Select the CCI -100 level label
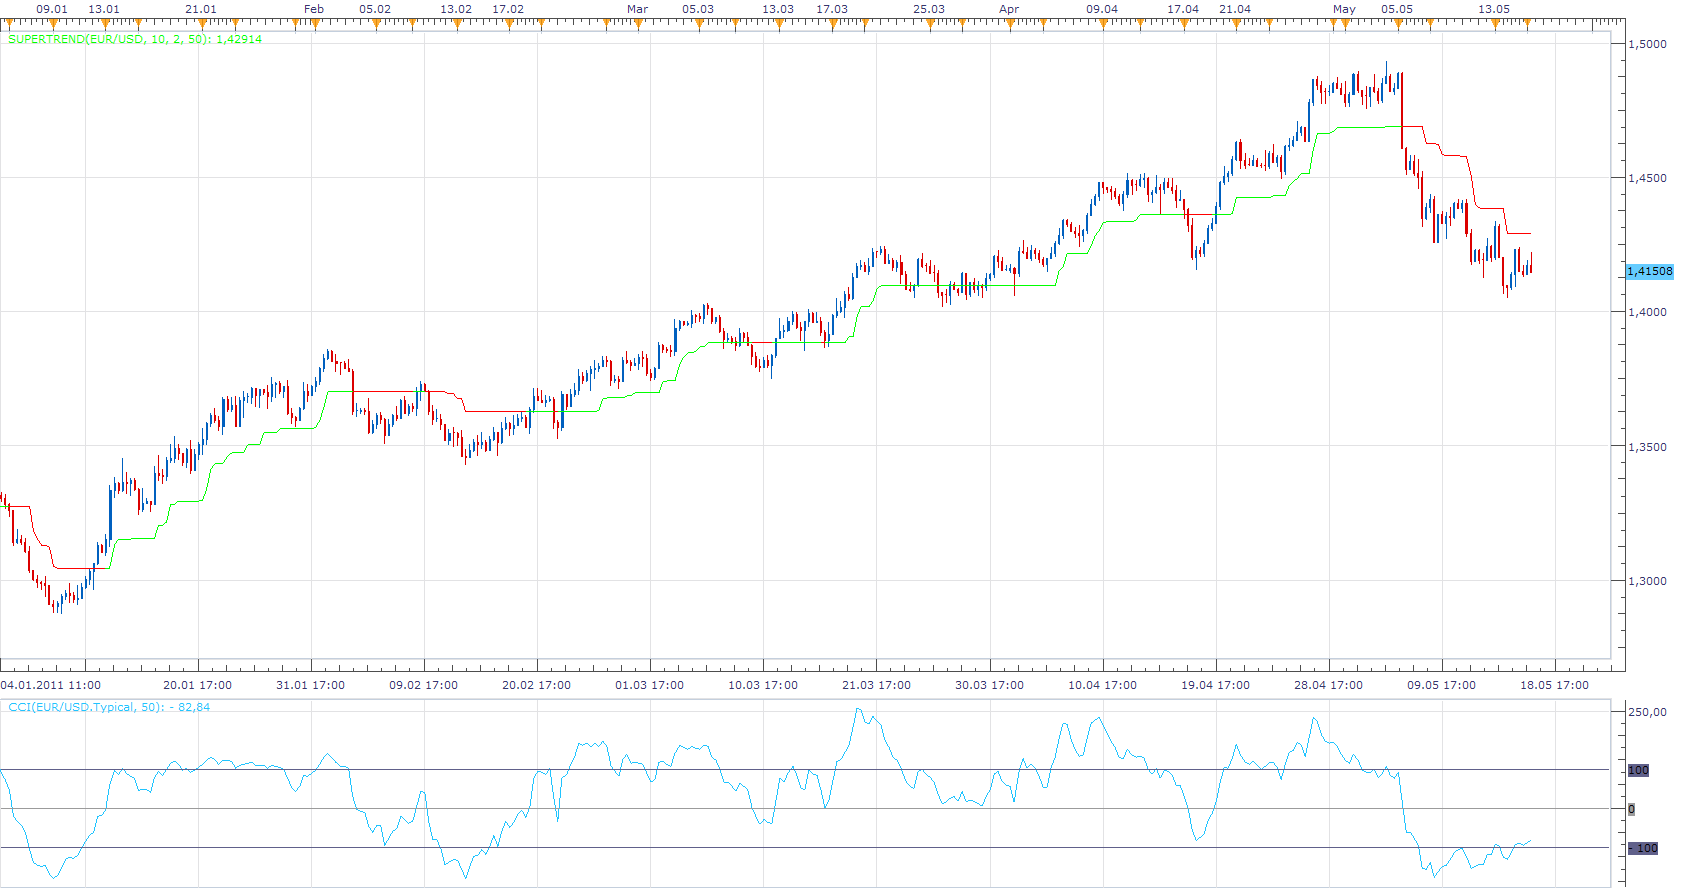This screenshot has height=888, width=1682. click(x=1643, y=848)
